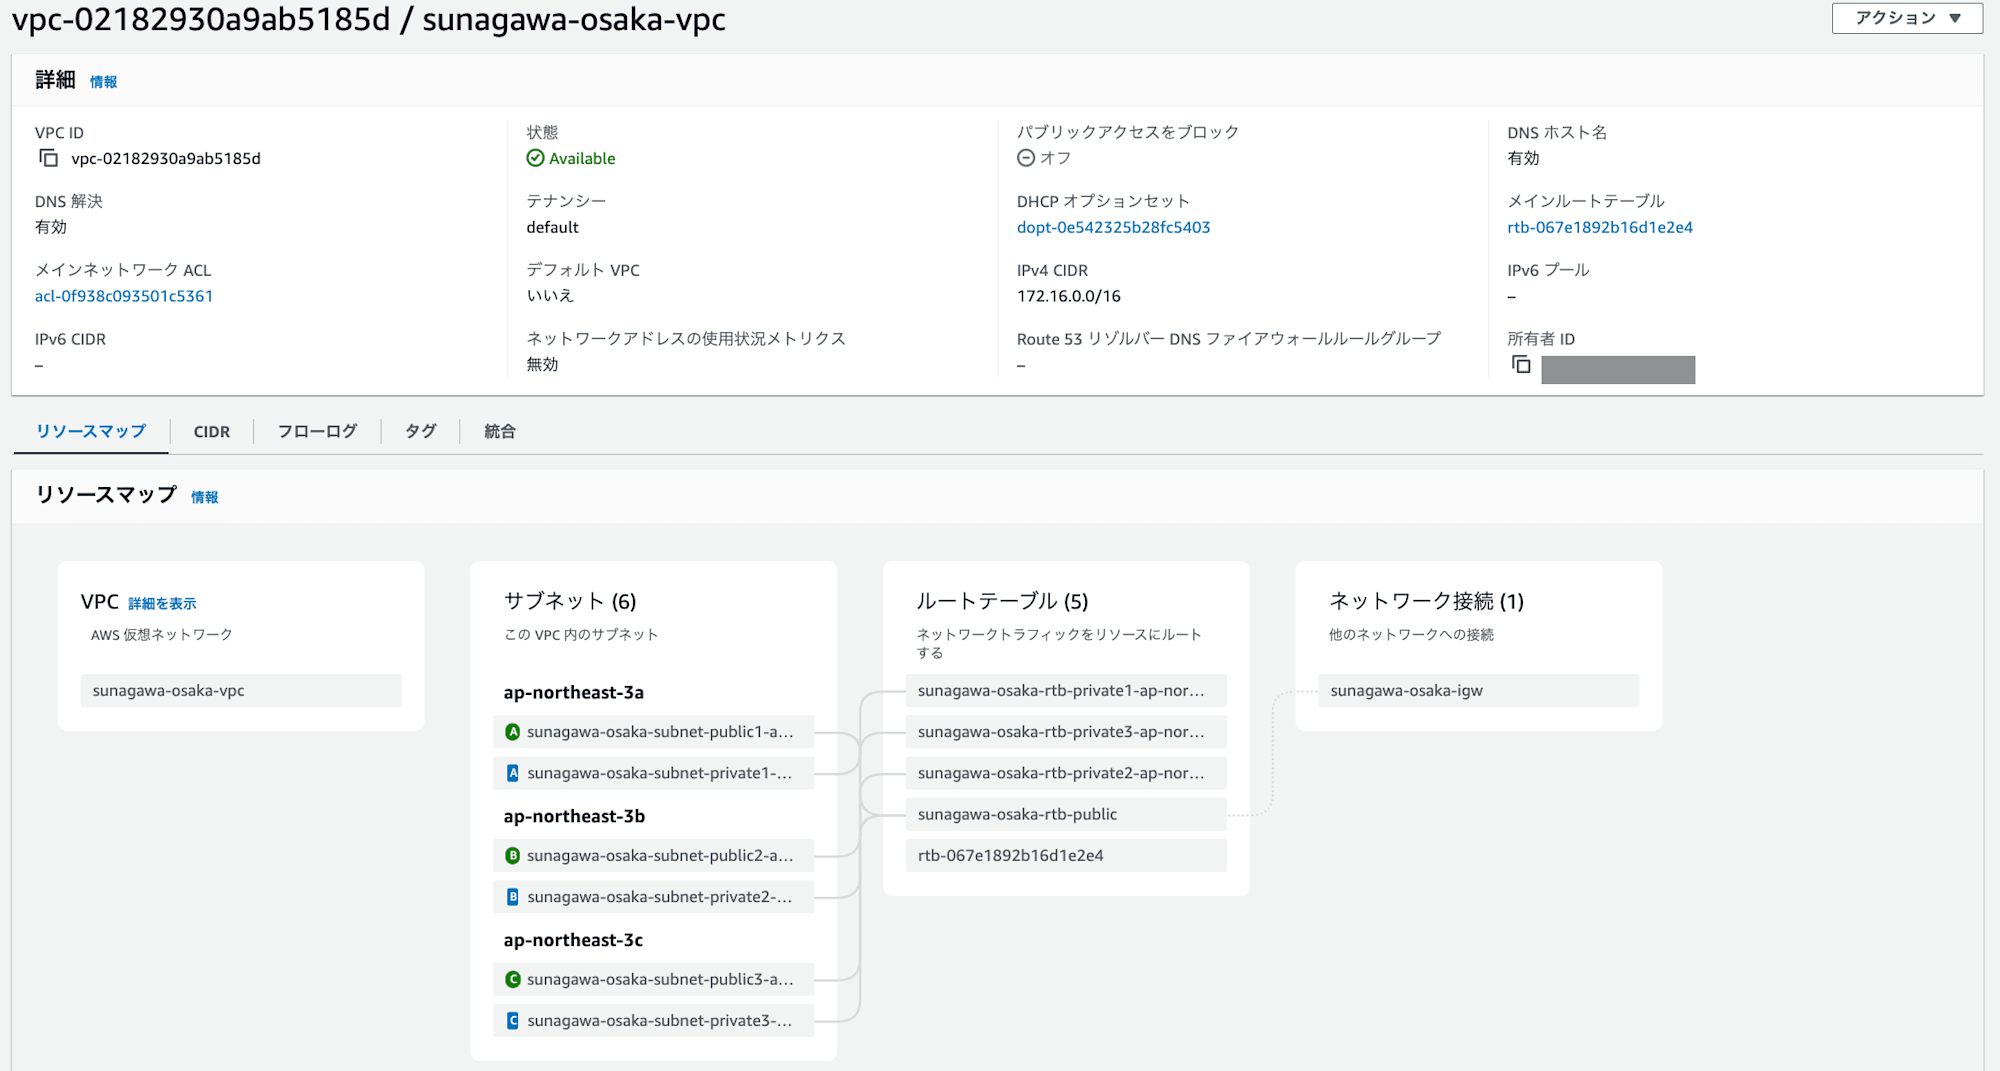The image size is (2000, 1071).
Task: Select subnet sunagawa-osaka-subnet-private3
Action: coord(653,1021)
